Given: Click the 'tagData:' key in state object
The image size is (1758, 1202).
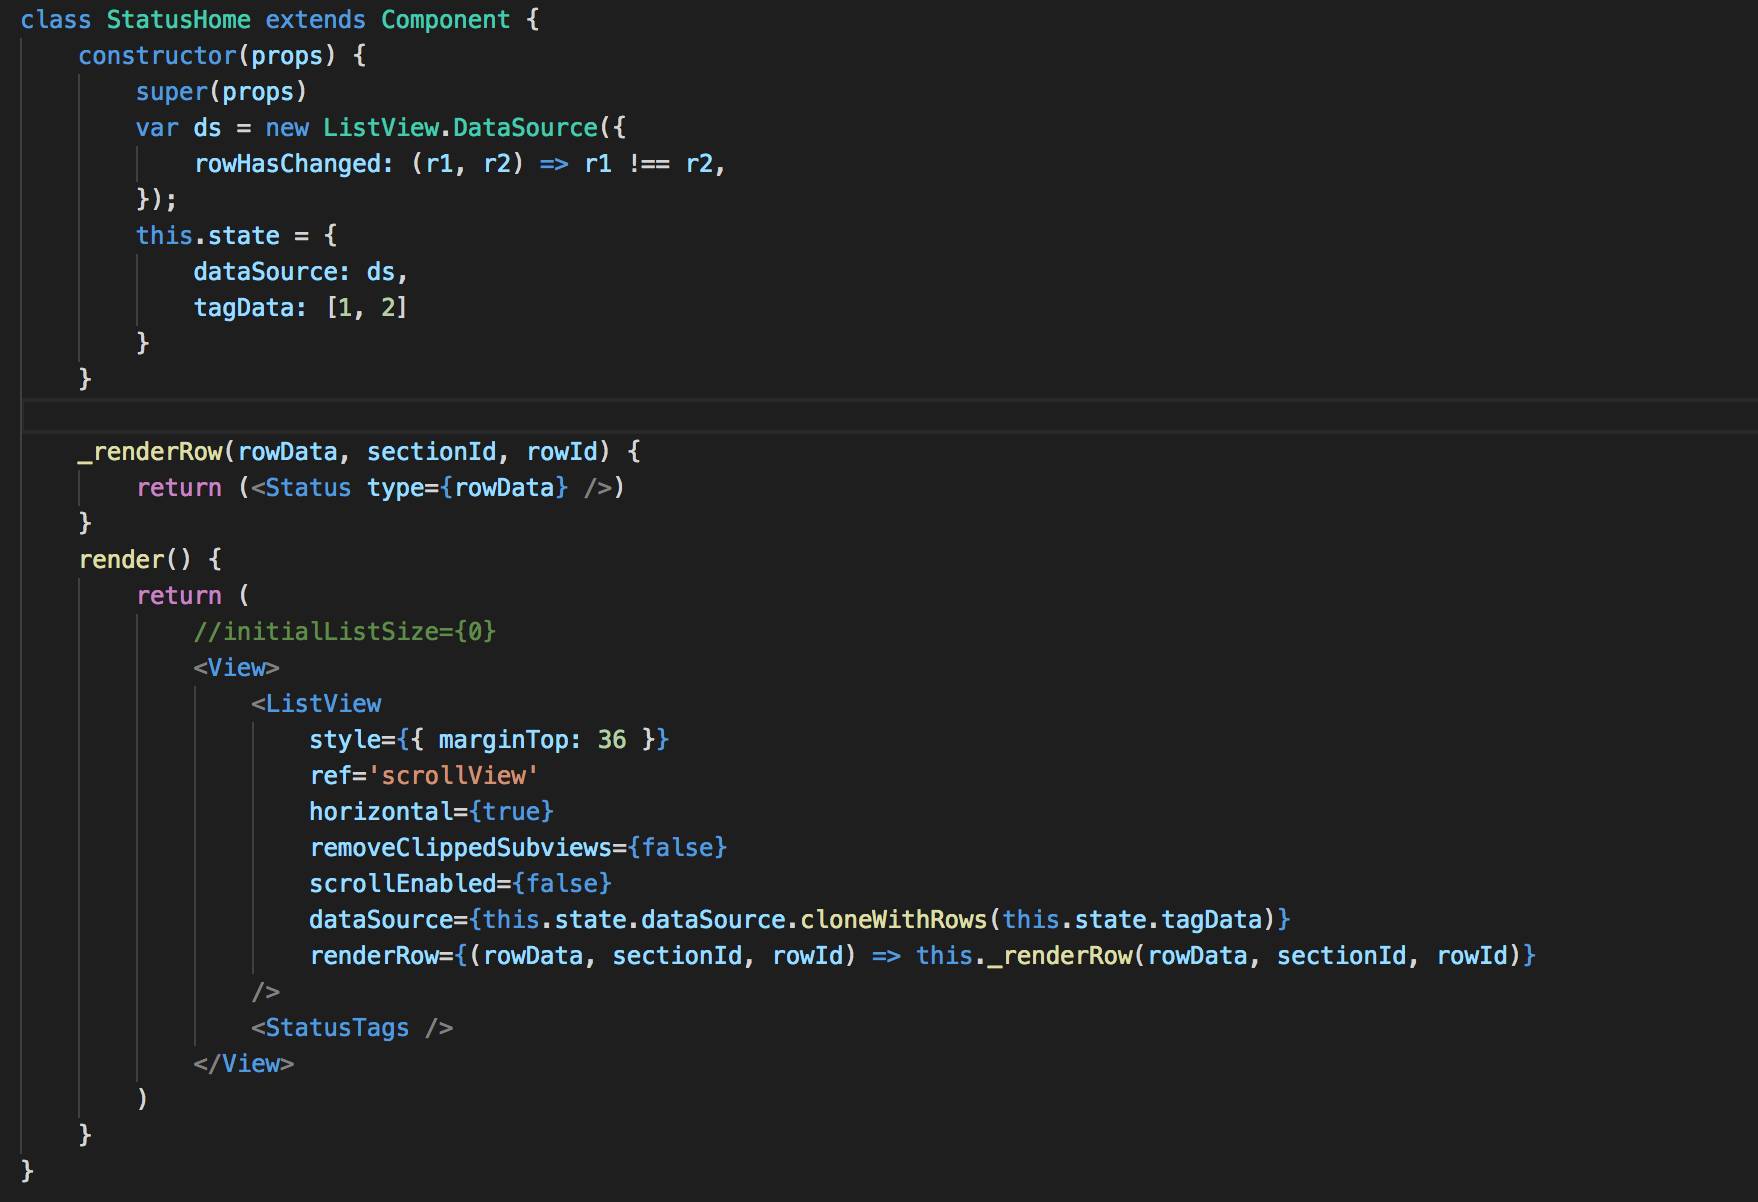Looking at the screenshot, I should click(250, 308).
